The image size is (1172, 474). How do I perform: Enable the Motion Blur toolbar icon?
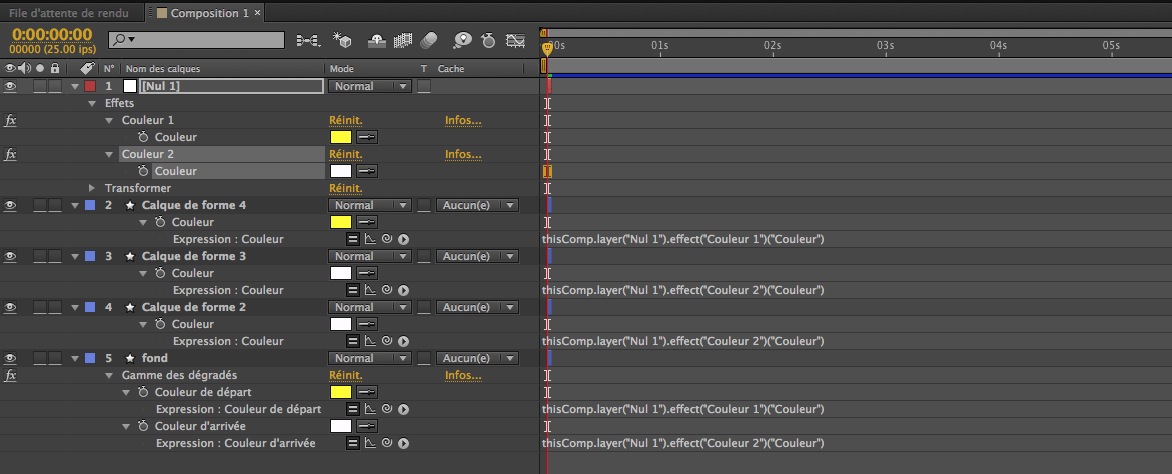(429, 41)
